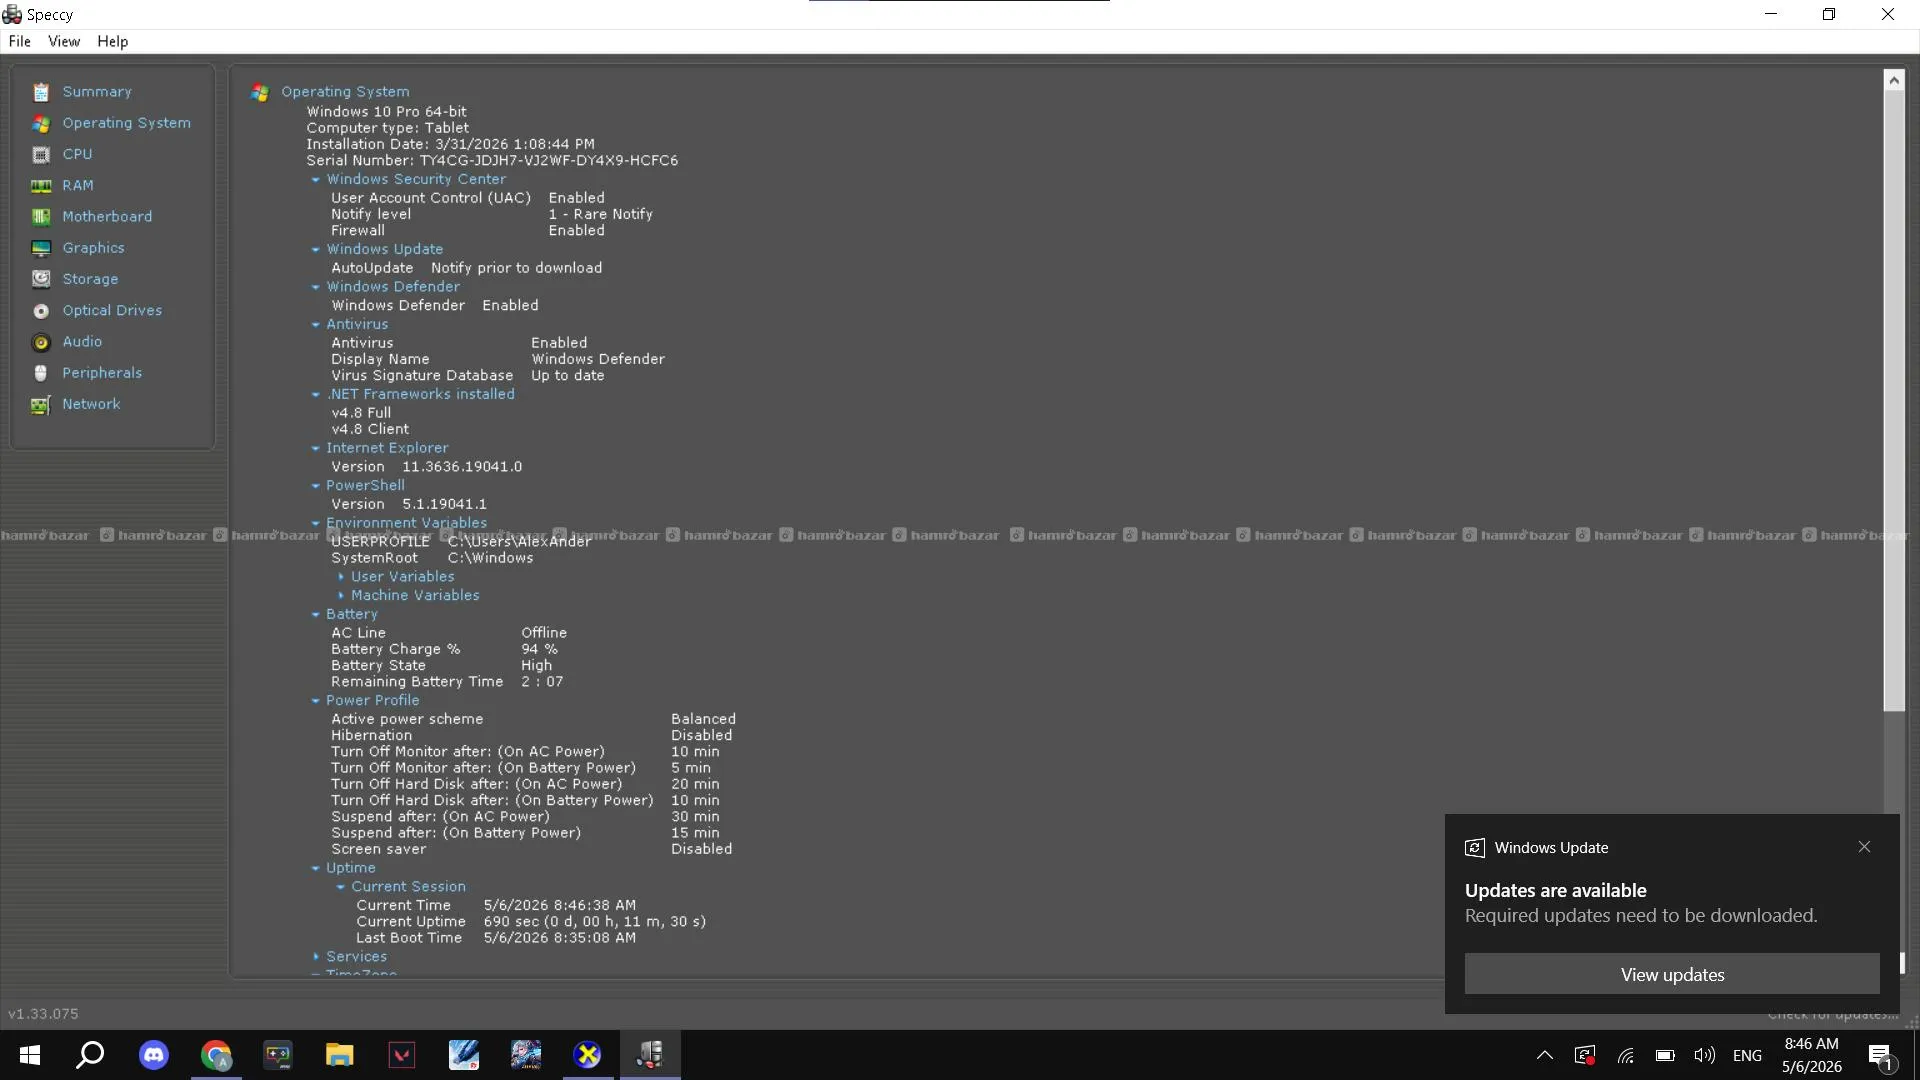Click the Environment Variables heading
Viewport: 1920px width, 1080px height.
(406, 523)
